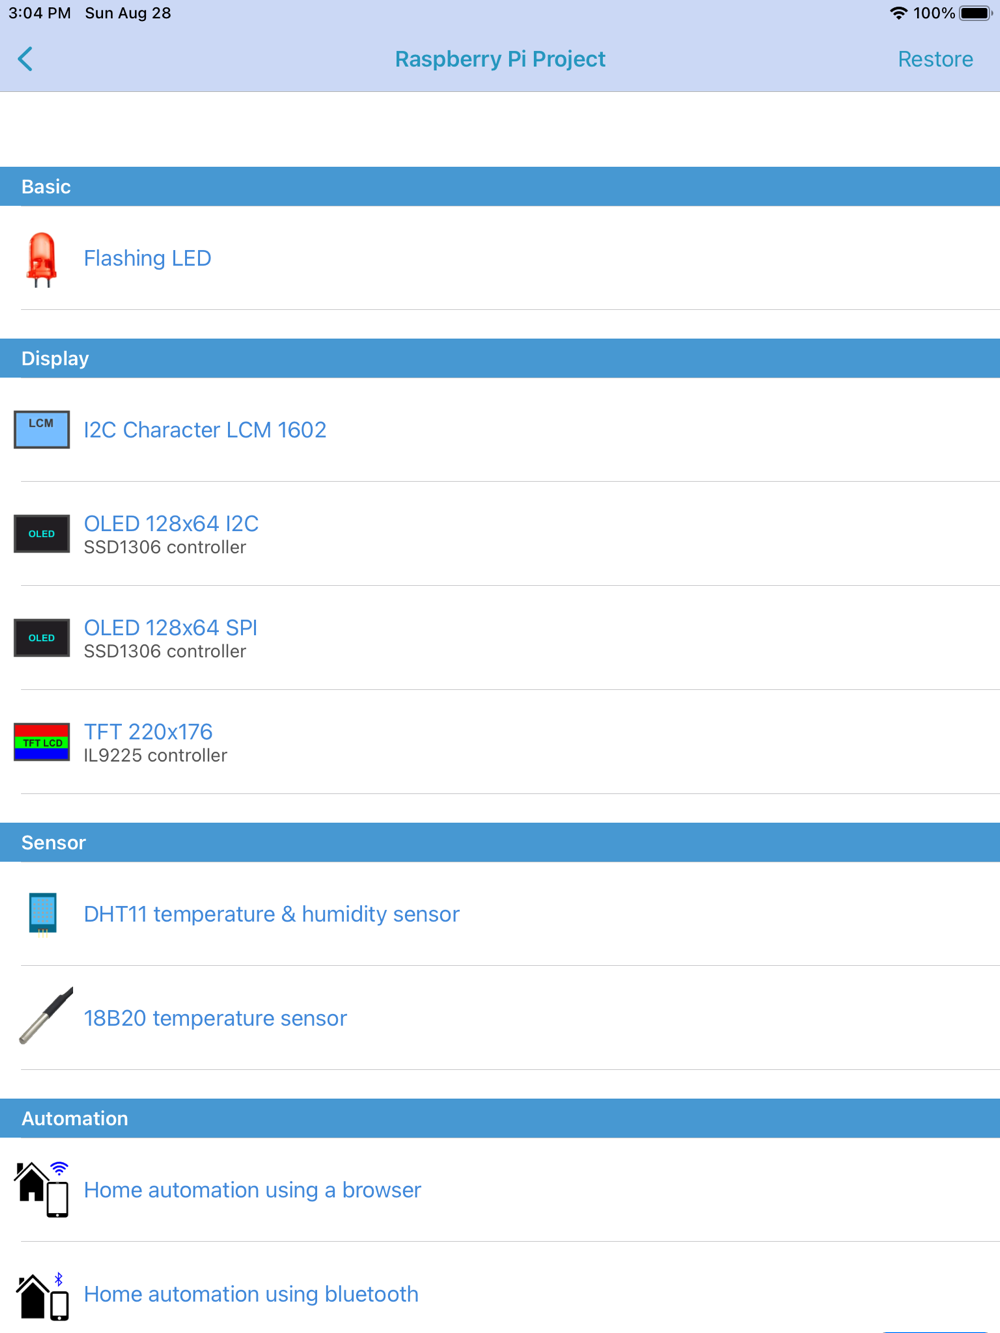Open DHT11 temperature & humidity sensor
Viewport: 1000px width, 1333px height.
tap(500, 914)
